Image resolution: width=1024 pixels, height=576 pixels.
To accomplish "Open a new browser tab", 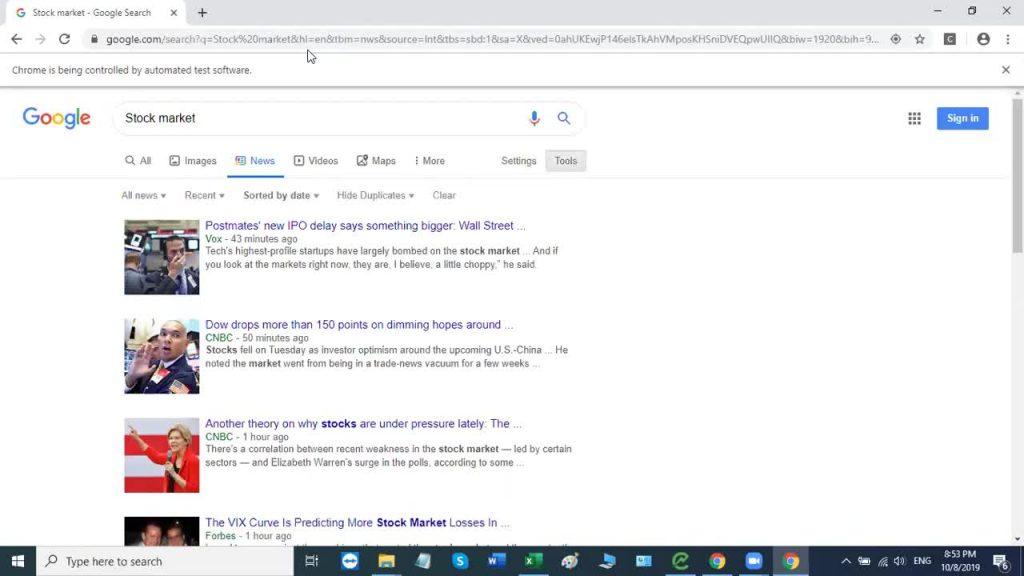I will pyautogui.click(x=202, y=12).
